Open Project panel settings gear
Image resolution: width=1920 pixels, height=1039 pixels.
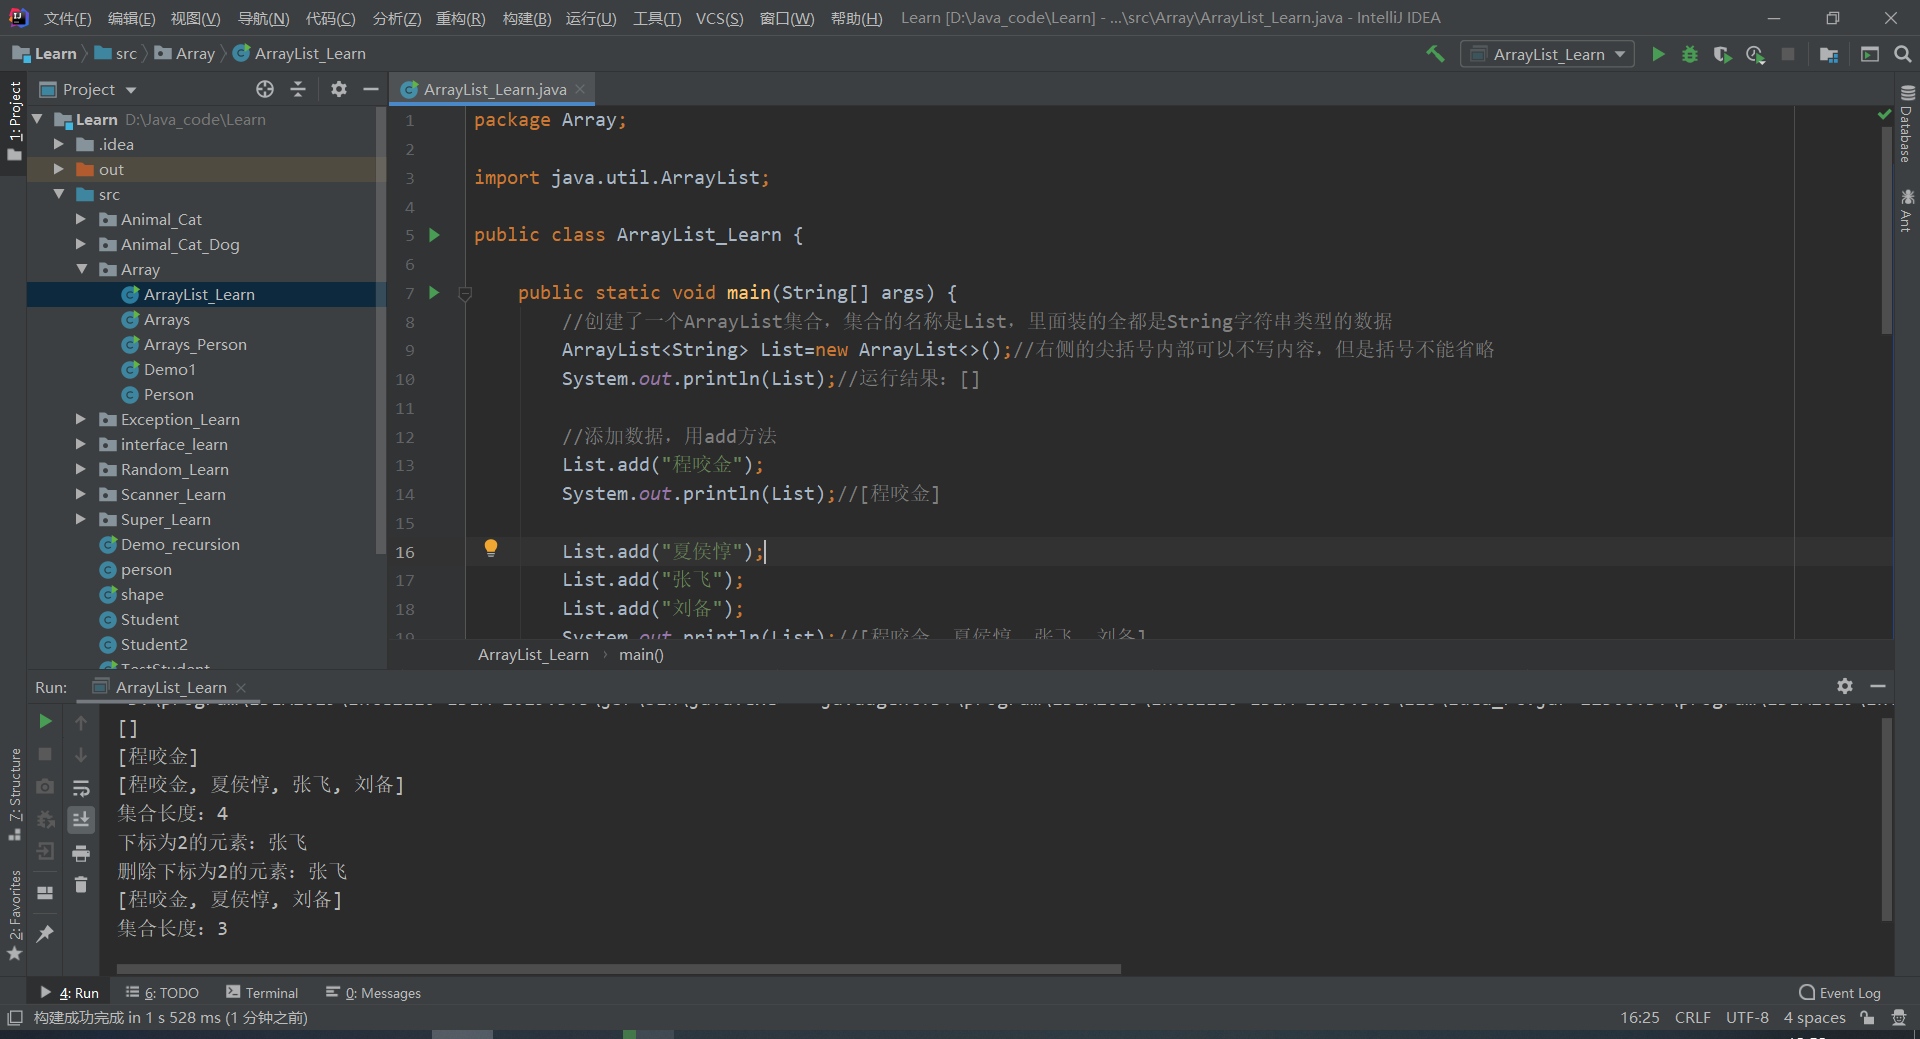click(339, 89)
